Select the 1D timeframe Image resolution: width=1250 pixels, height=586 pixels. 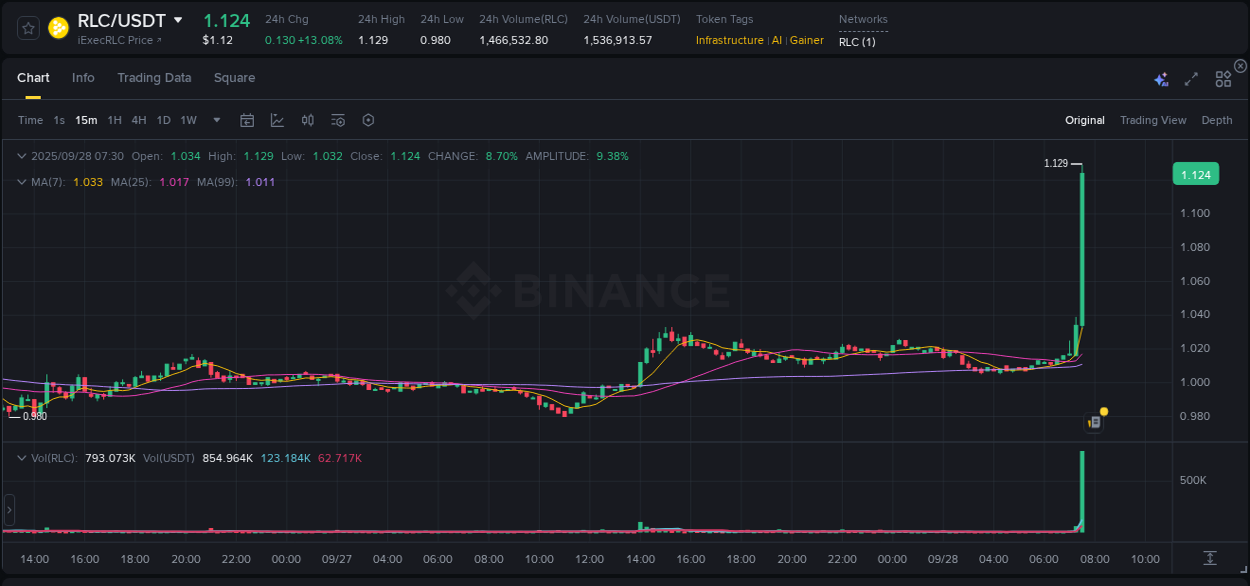[x=163, y=119]
